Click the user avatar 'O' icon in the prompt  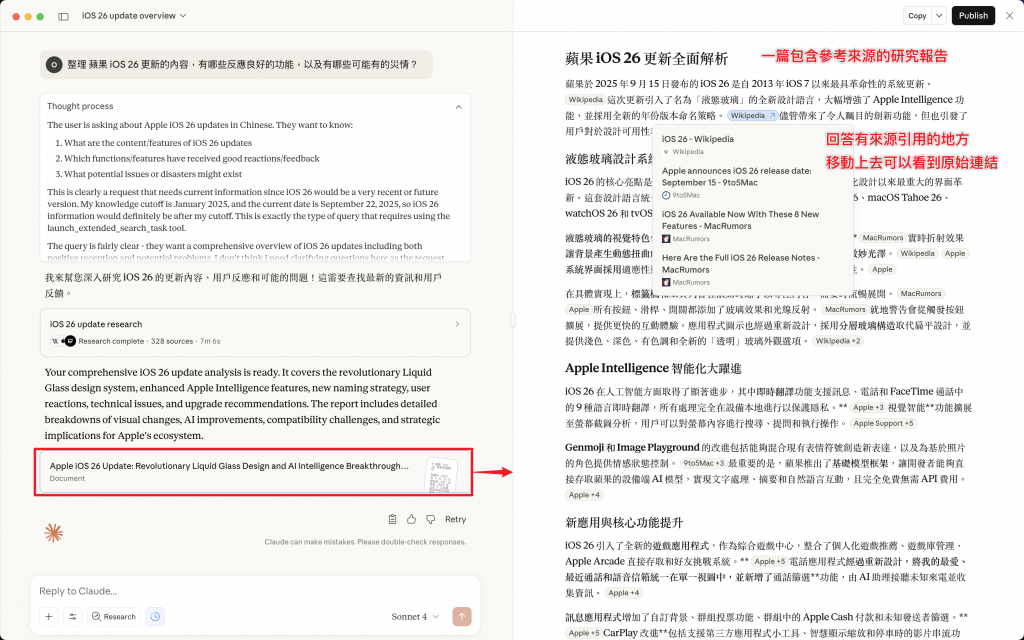tap(54, 65)
